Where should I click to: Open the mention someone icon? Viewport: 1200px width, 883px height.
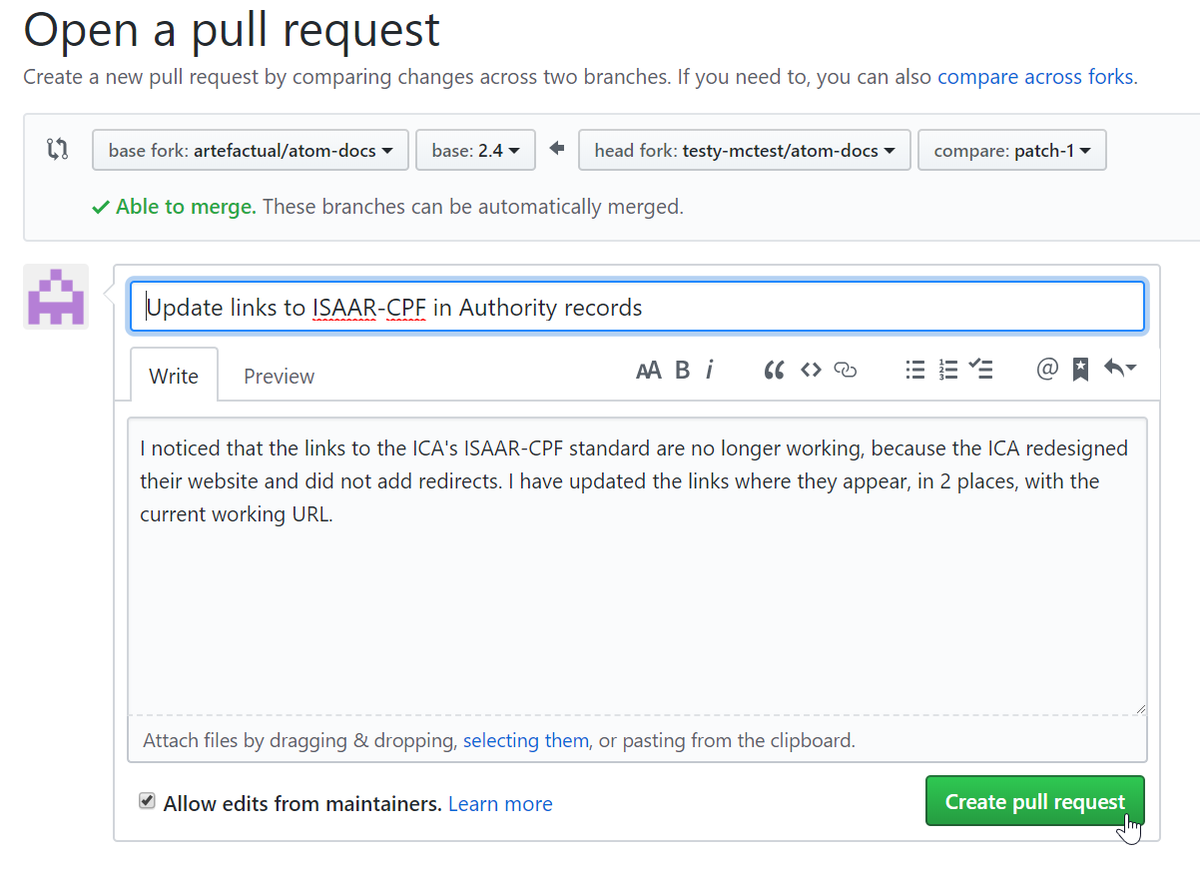point(1046,369)
